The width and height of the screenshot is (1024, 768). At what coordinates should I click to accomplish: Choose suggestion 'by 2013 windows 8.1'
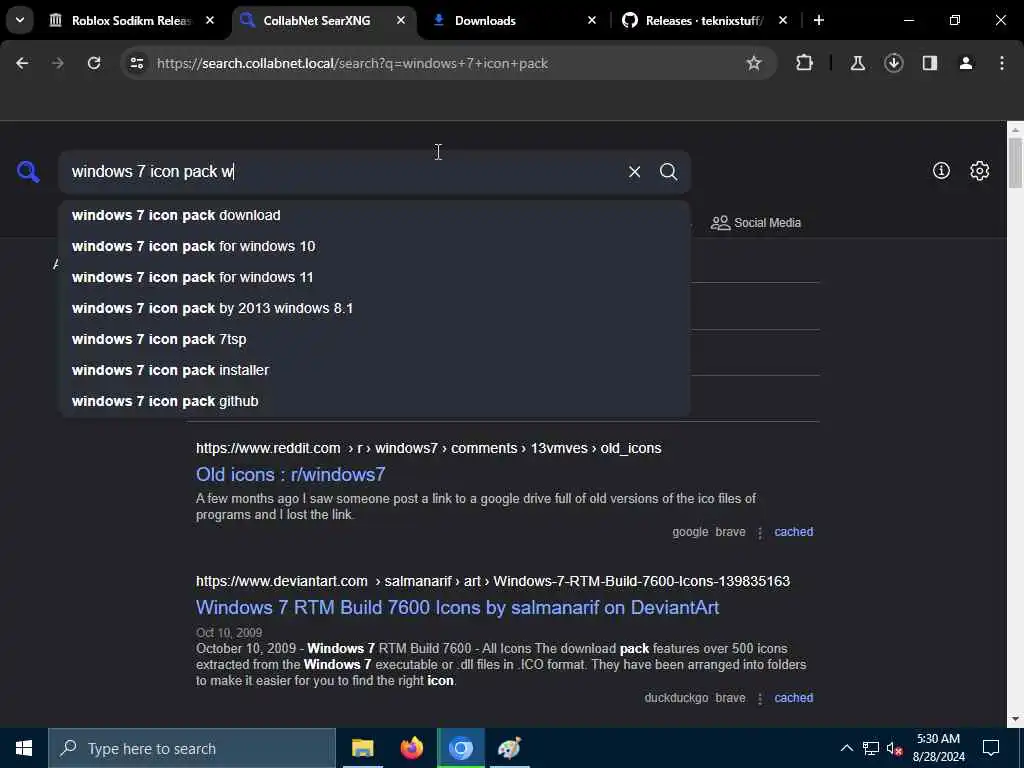(x=374, y=308)
